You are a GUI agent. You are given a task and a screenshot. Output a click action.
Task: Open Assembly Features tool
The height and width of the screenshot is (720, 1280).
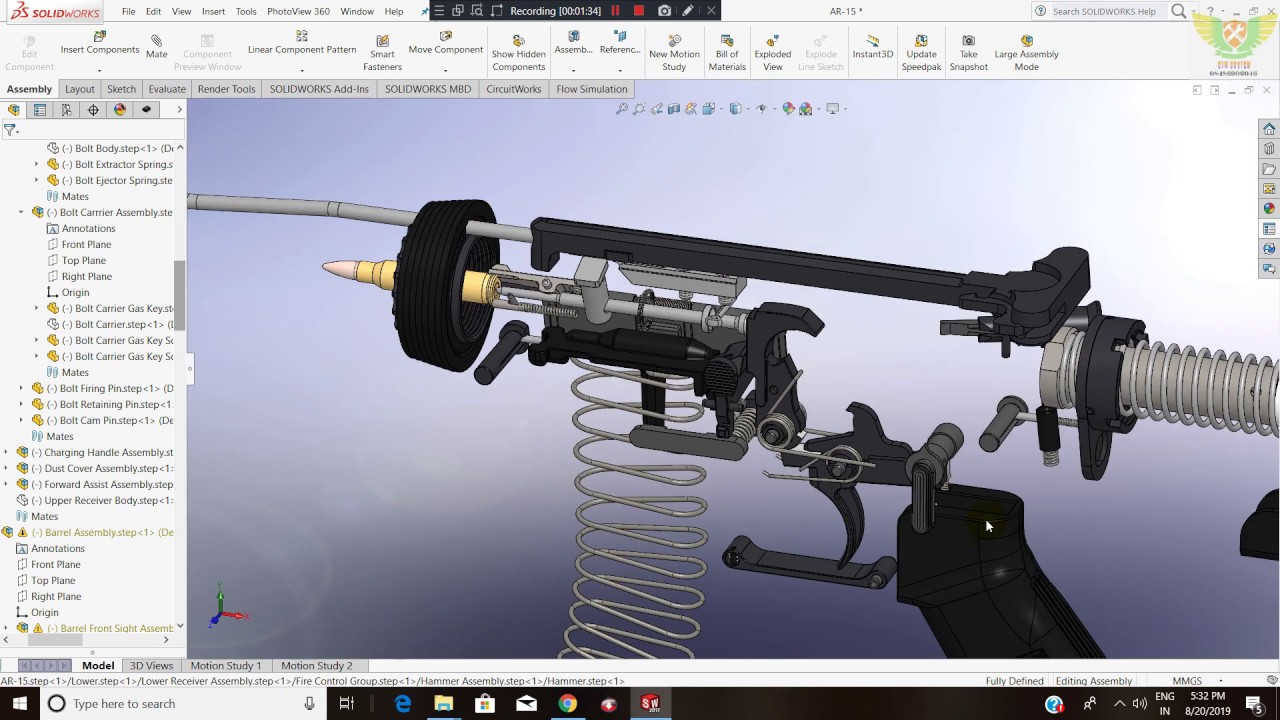(x=573, y=43)
